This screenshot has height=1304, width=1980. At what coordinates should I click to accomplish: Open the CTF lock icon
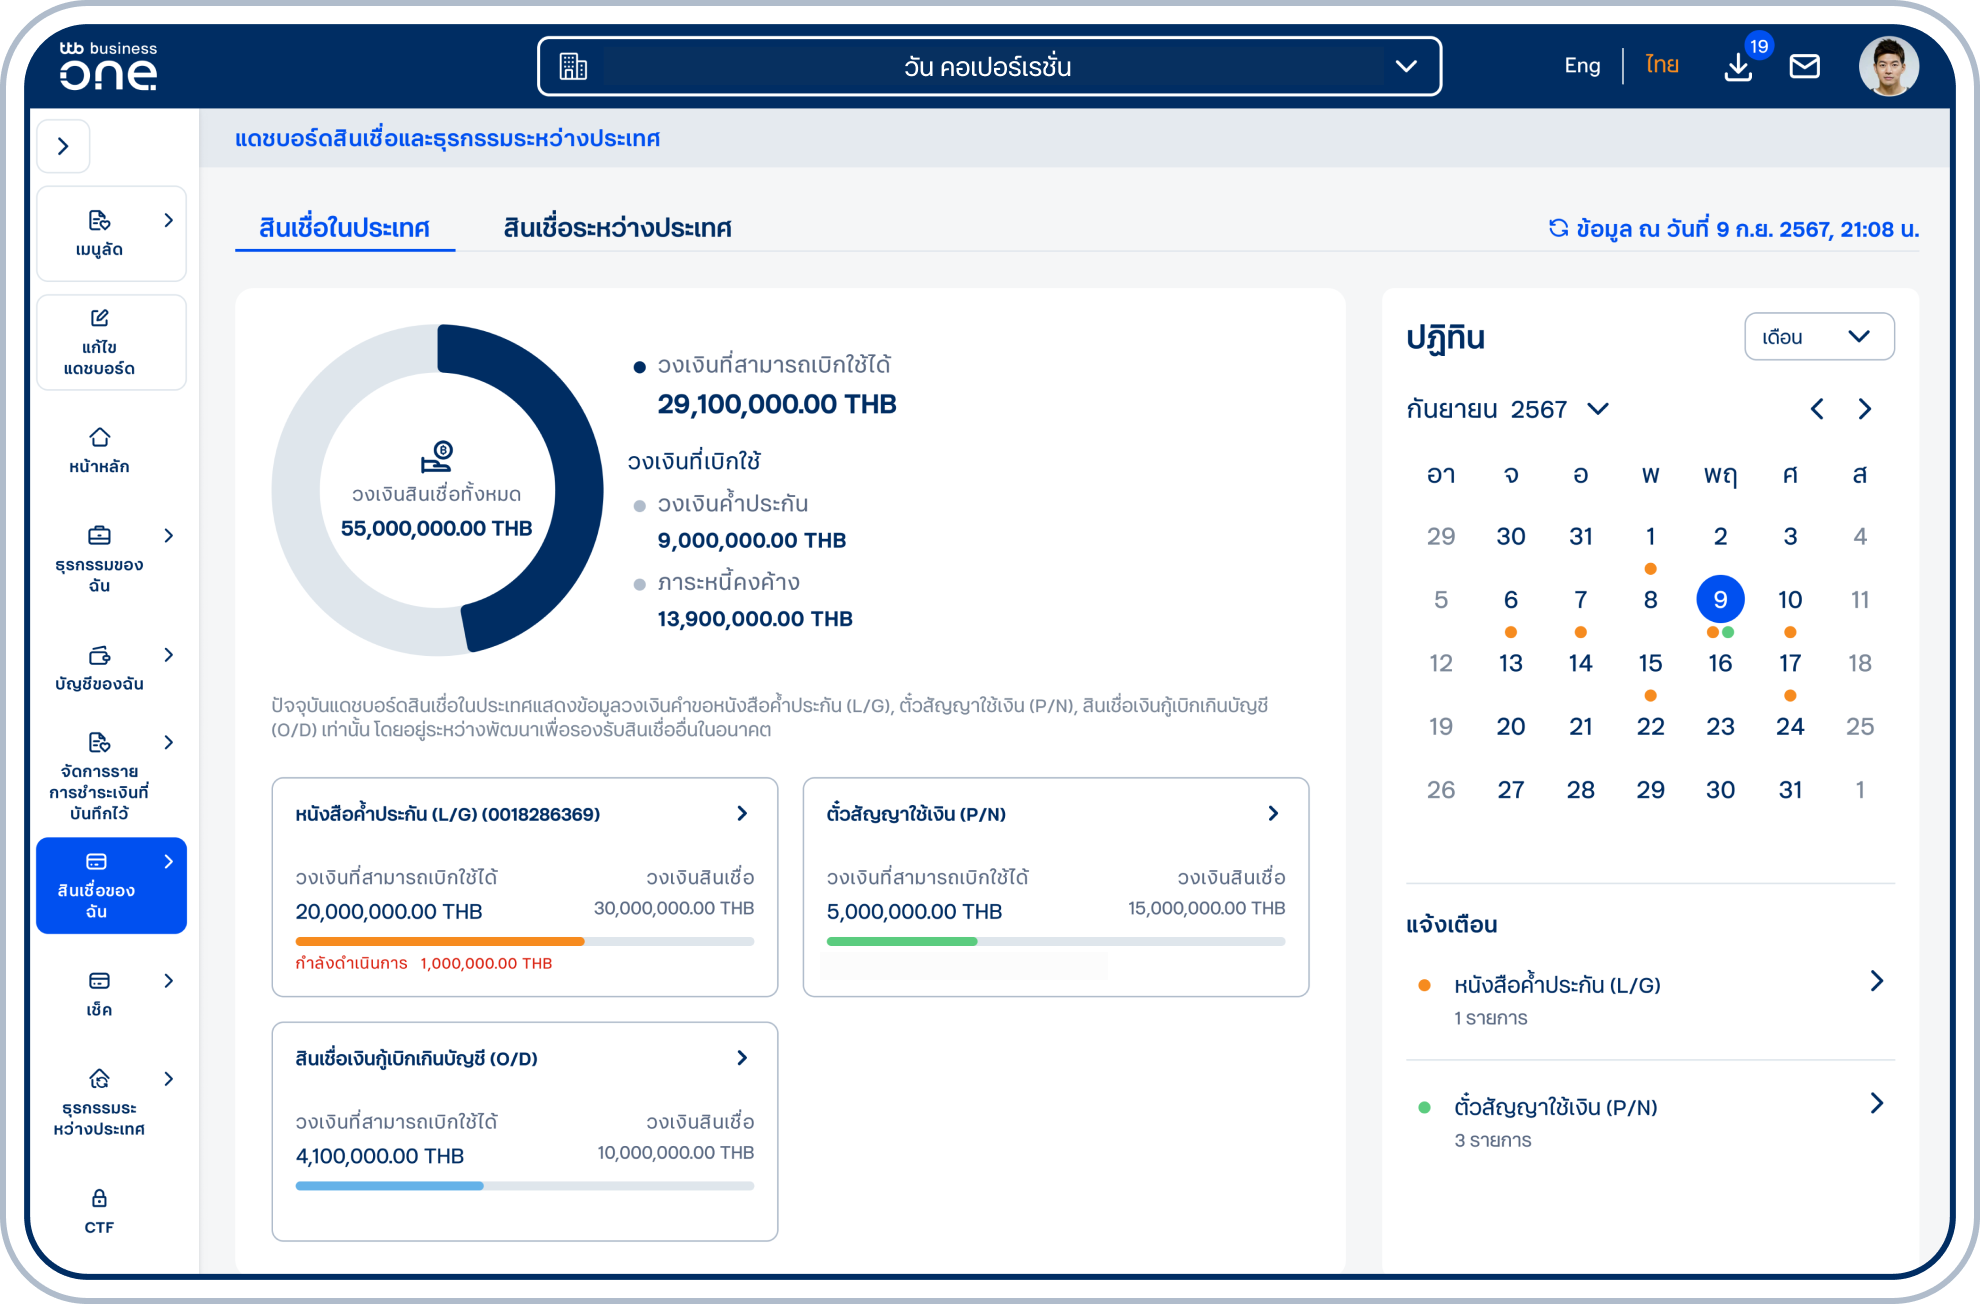(x=99, y=1198)
